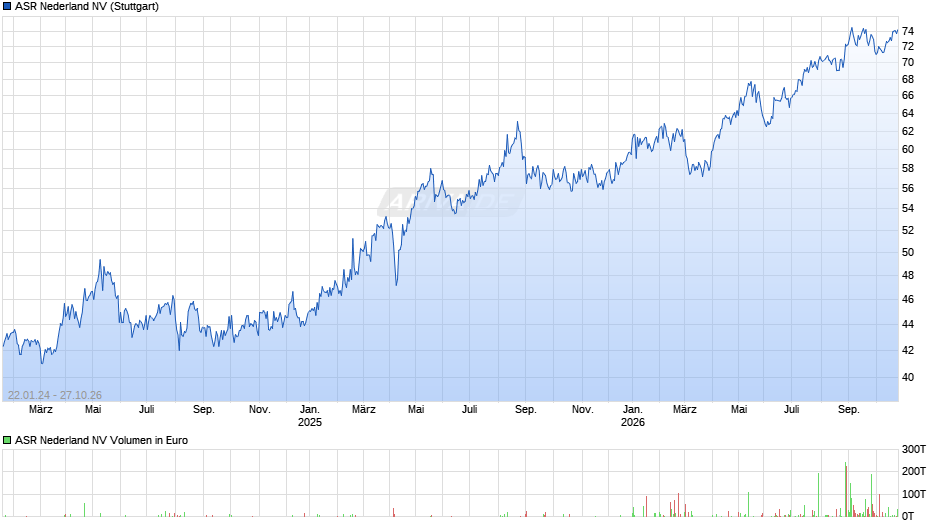Click the price axis label 56
Image resolution: width=940 pixels, height=526 pixels.
click(x=908, y=188)
